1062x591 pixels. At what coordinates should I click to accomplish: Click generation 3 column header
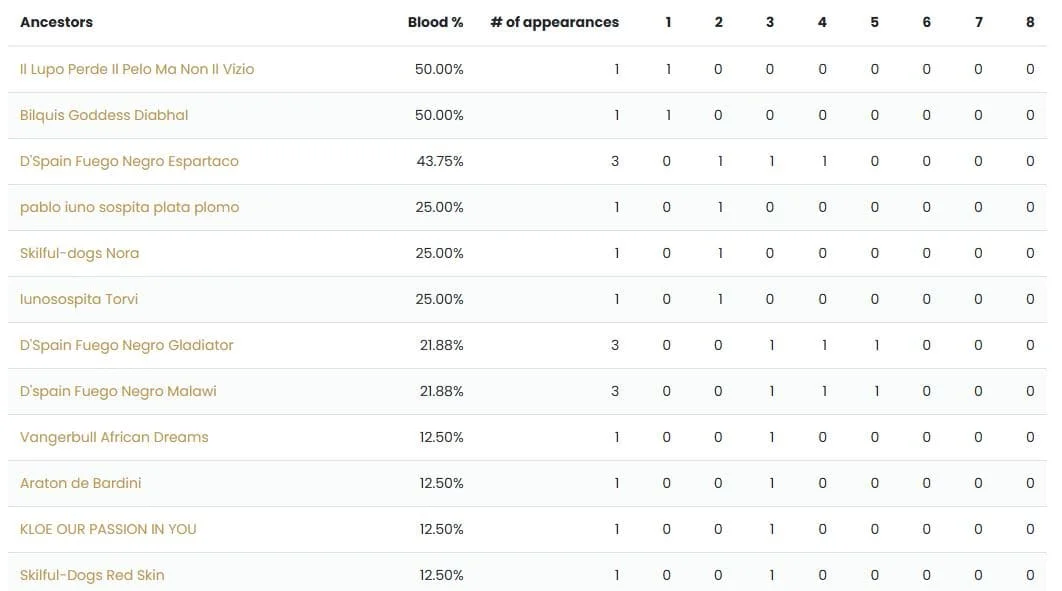[770, 22]
